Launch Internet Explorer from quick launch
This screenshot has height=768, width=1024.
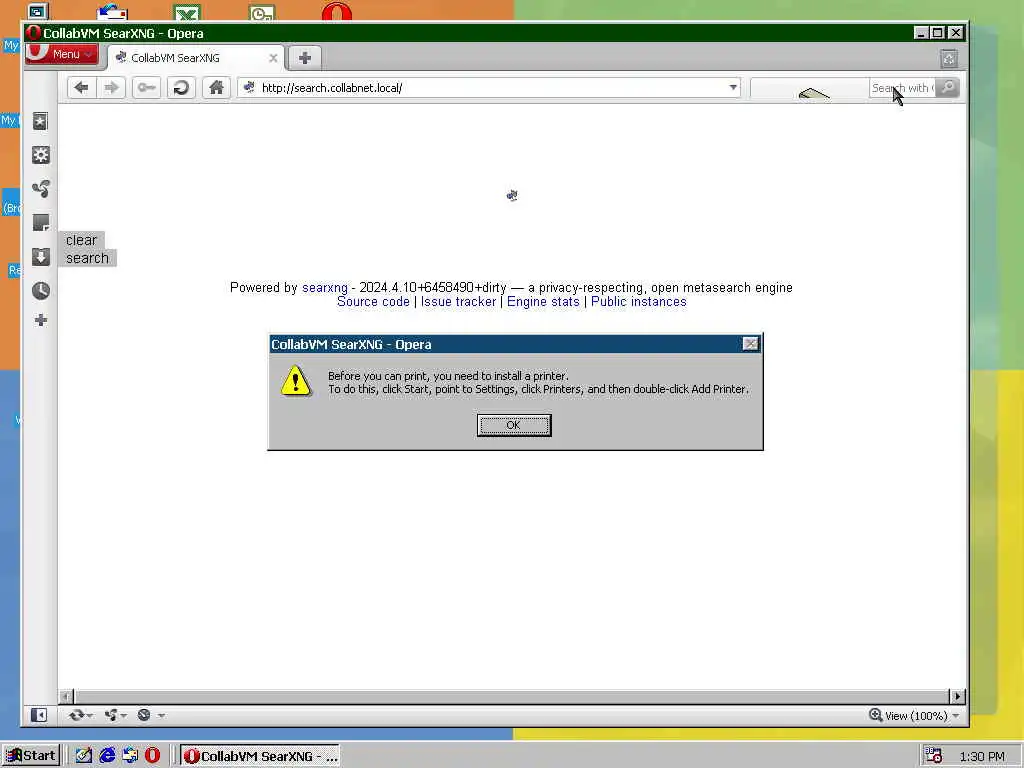107,756
